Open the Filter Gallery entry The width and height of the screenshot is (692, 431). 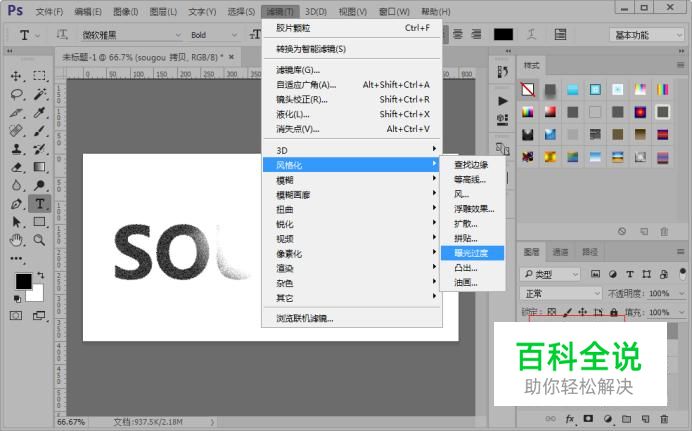point(352,70)
